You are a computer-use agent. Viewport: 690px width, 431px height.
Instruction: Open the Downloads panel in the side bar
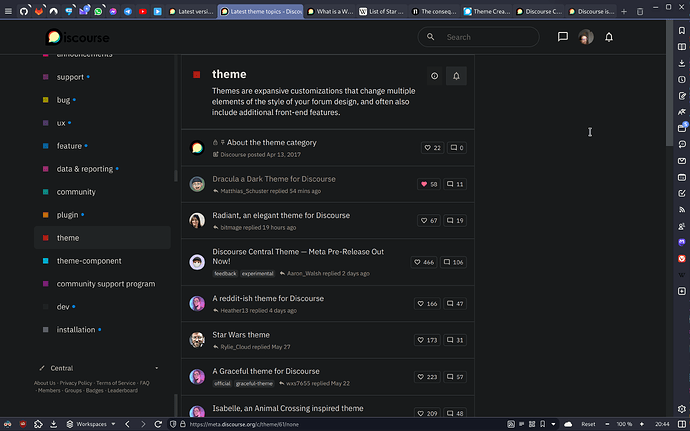[682, 63]
